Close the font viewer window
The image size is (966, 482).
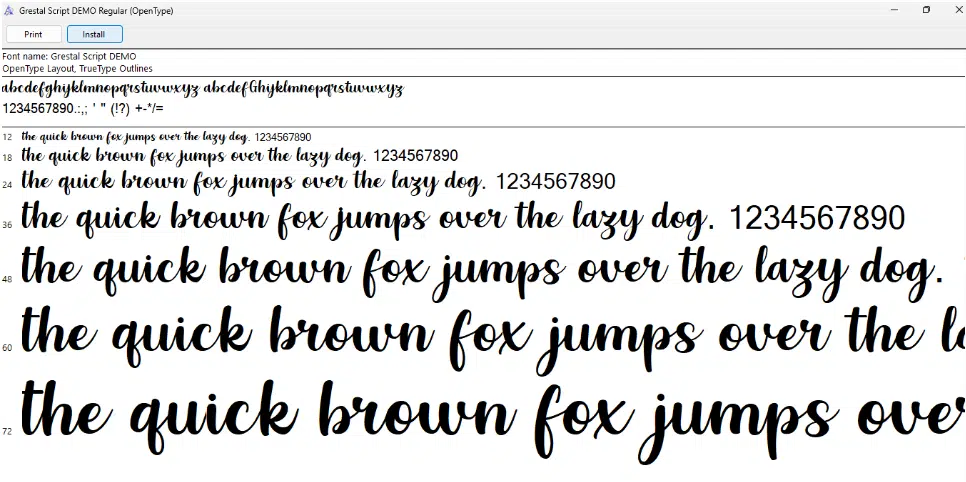tap(957, 10)
